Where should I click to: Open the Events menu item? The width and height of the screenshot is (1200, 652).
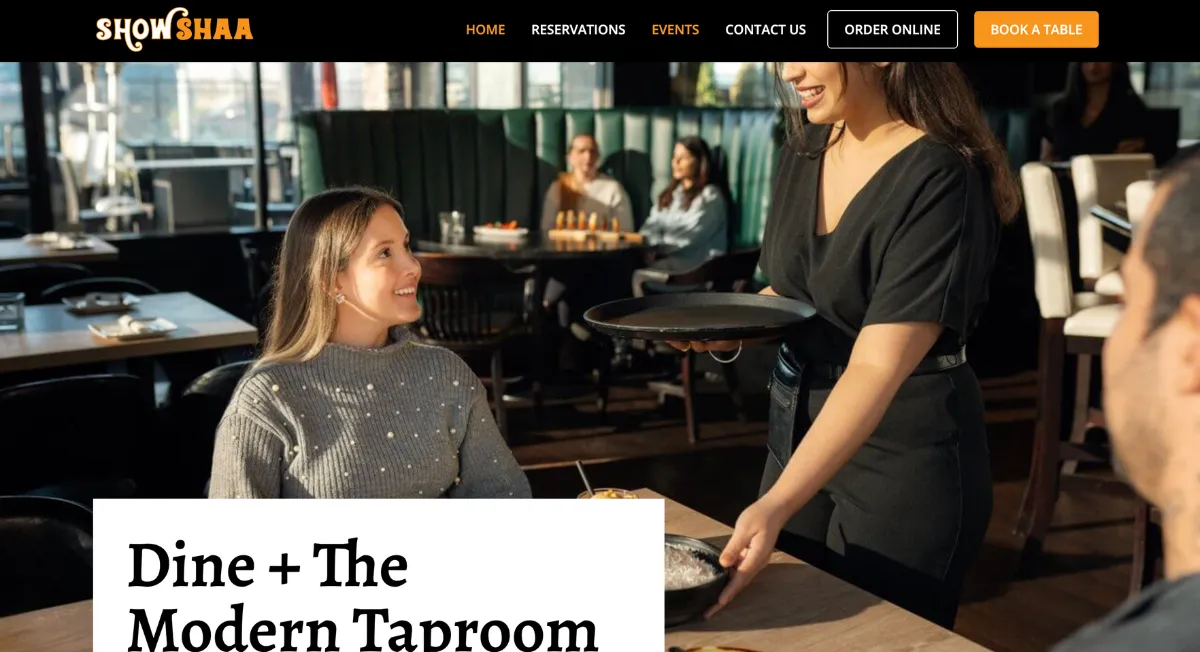(675, 30)
